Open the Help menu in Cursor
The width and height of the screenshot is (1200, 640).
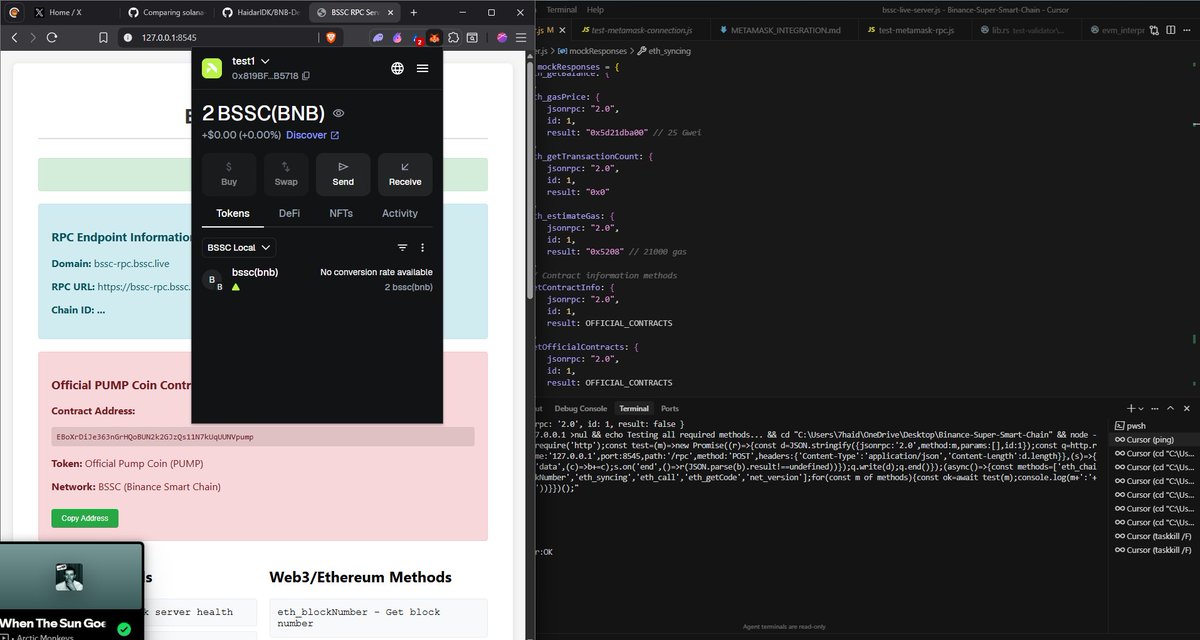595,9
